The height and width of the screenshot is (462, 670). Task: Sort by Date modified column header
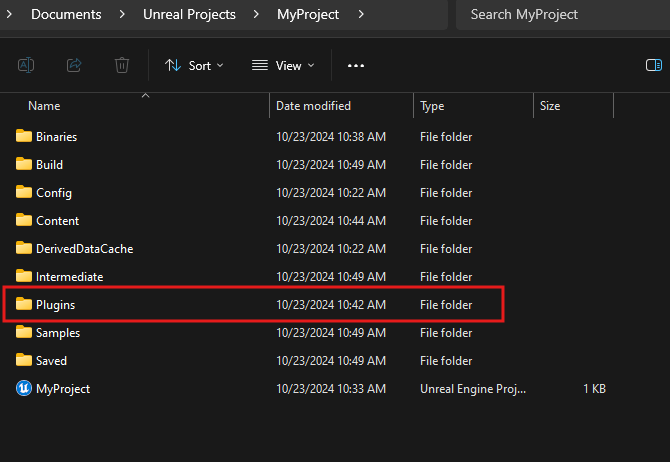pos(313,106)
